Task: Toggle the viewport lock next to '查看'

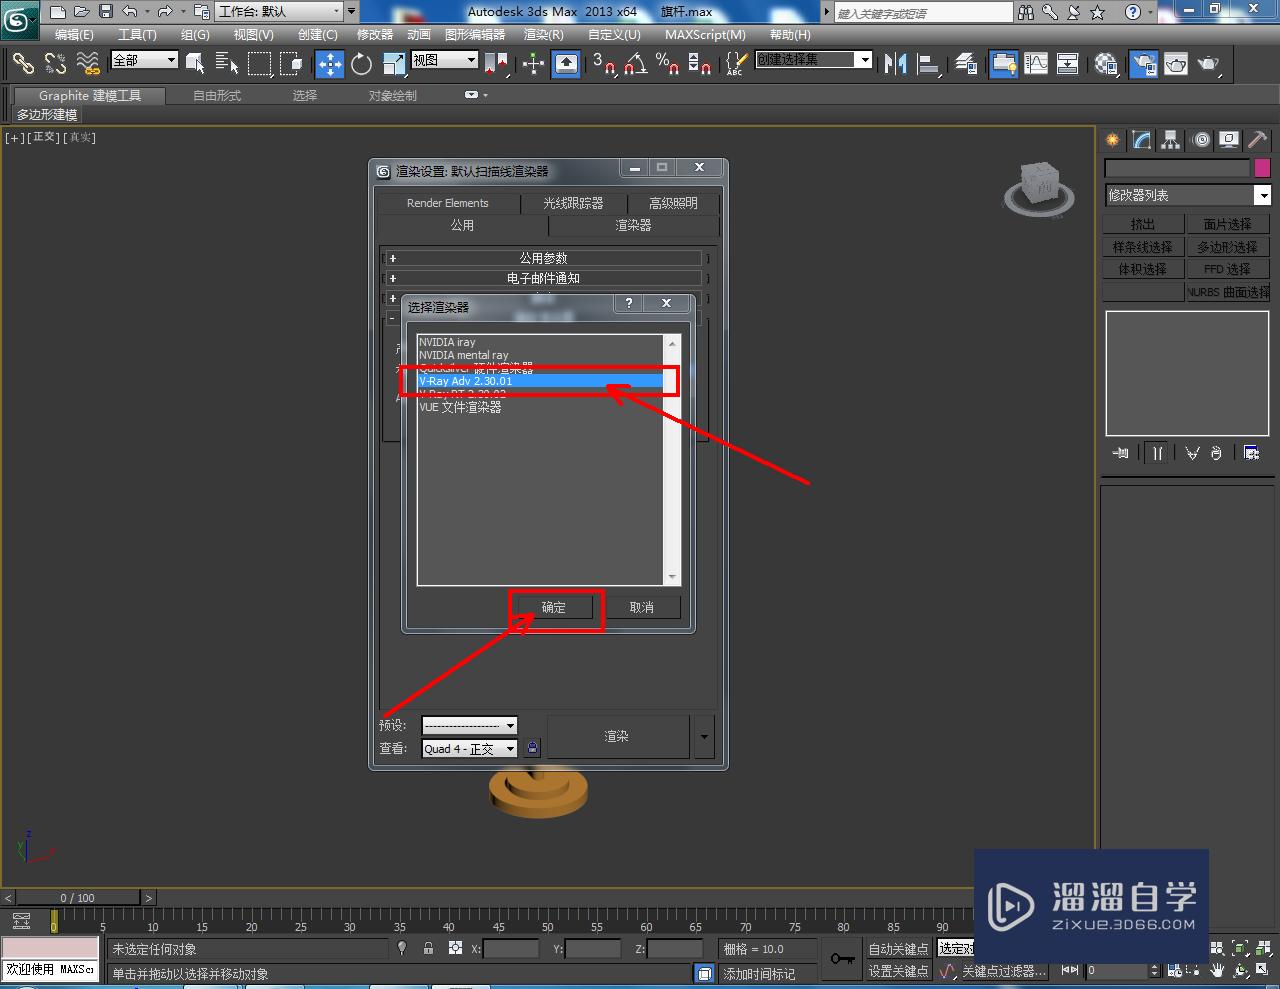Action: [x=532, y=748]
